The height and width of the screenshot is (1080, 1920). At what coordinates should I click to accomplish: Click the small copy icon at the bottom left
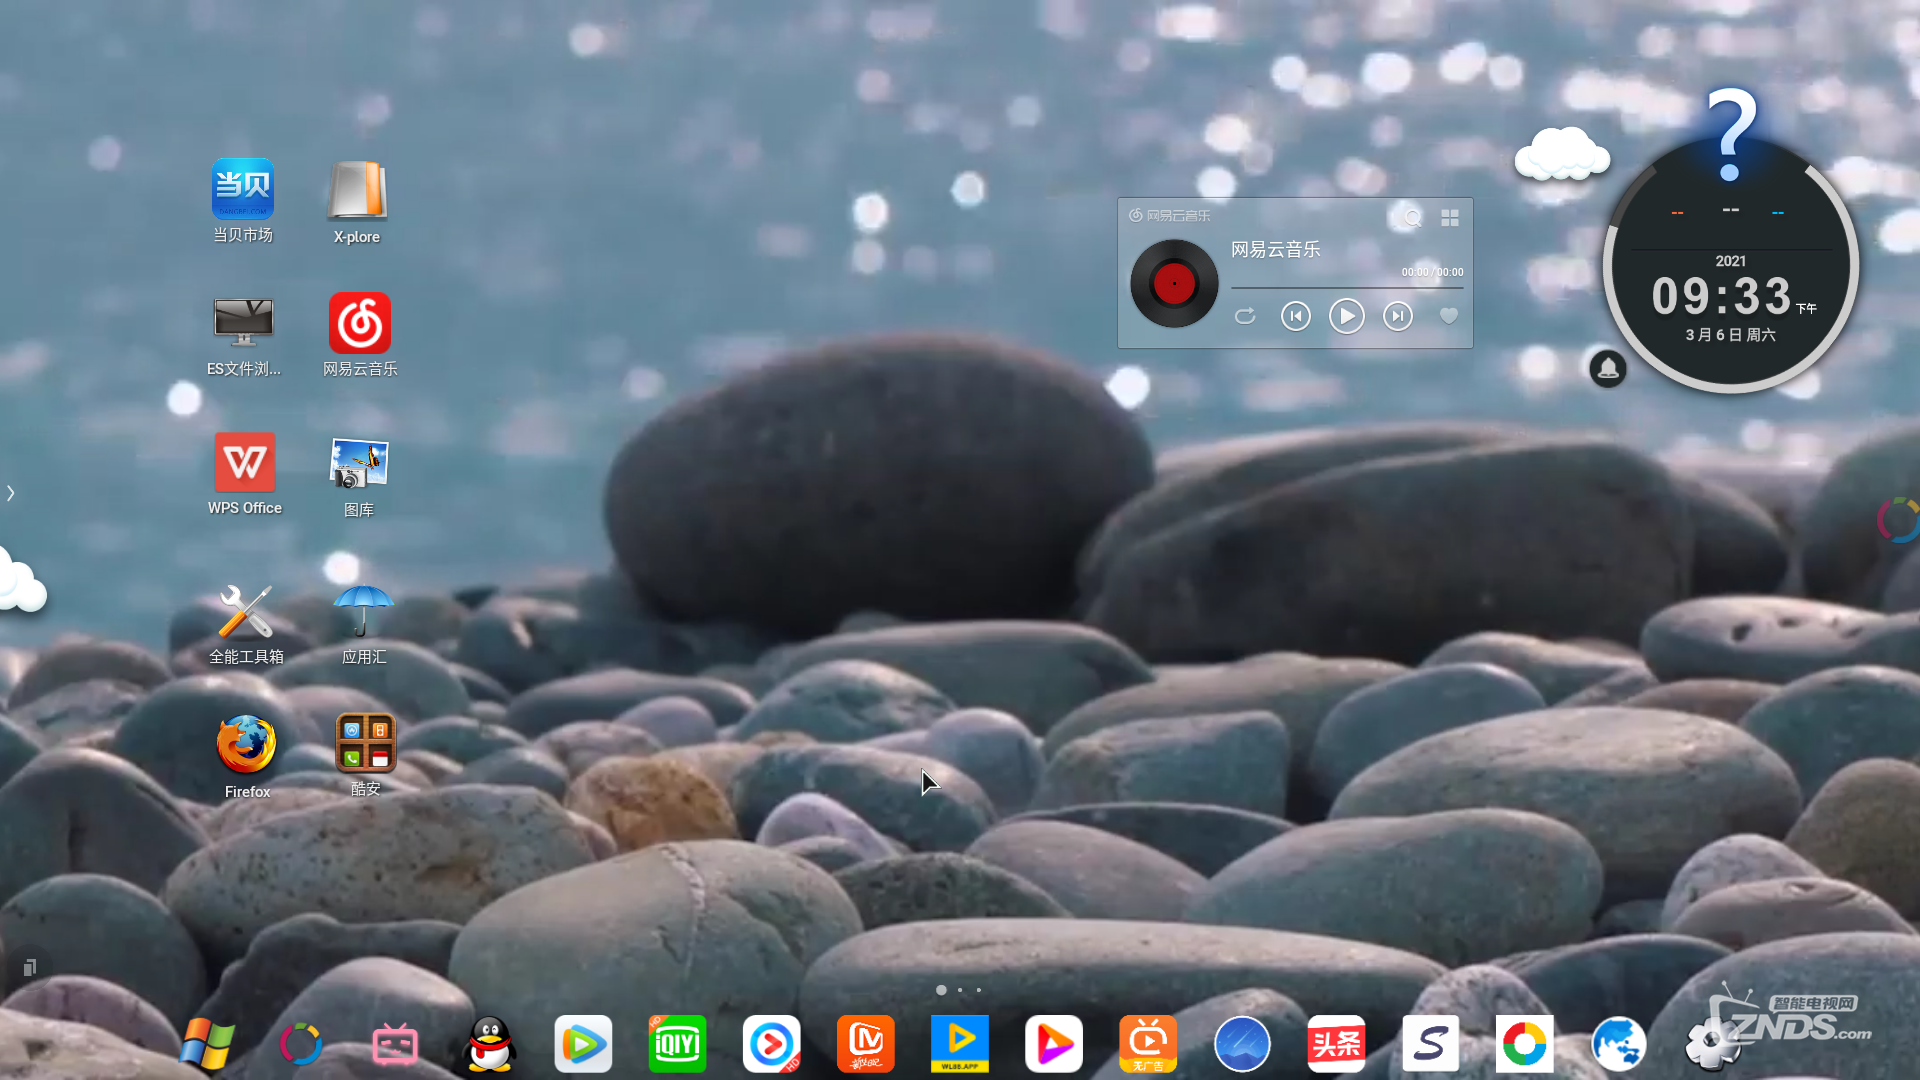tap(30, 967)
